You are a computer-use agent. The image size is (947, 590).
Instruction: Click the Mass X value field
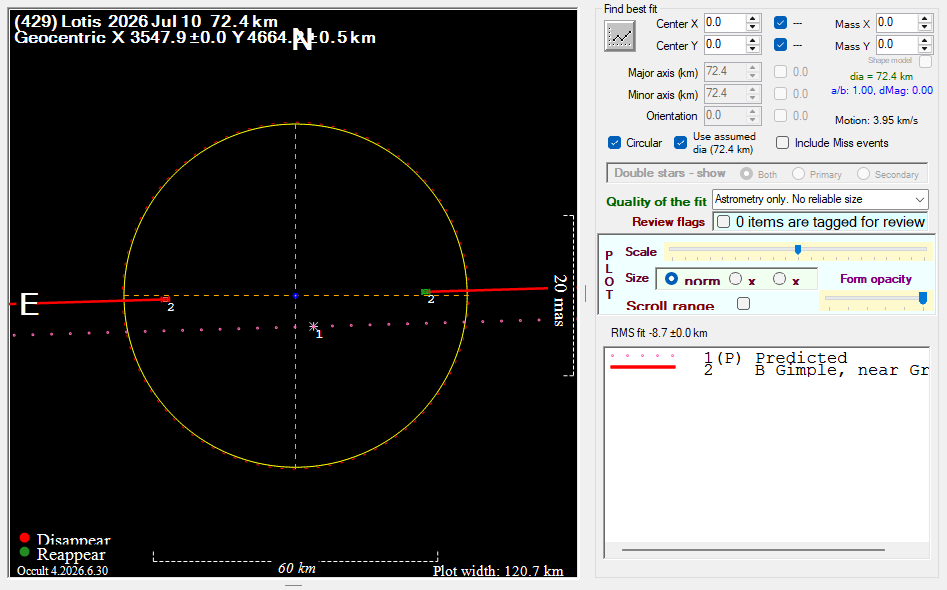897,23
